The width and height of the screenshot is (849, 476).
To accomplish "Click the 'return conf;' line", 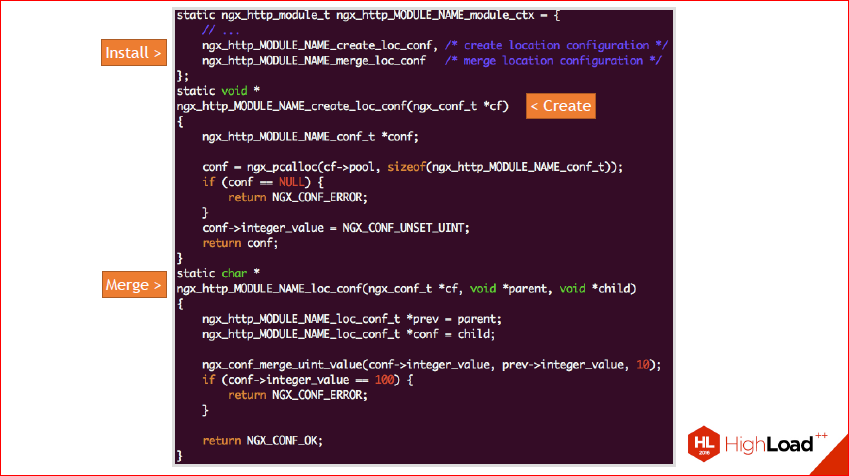I will (240, 243).
